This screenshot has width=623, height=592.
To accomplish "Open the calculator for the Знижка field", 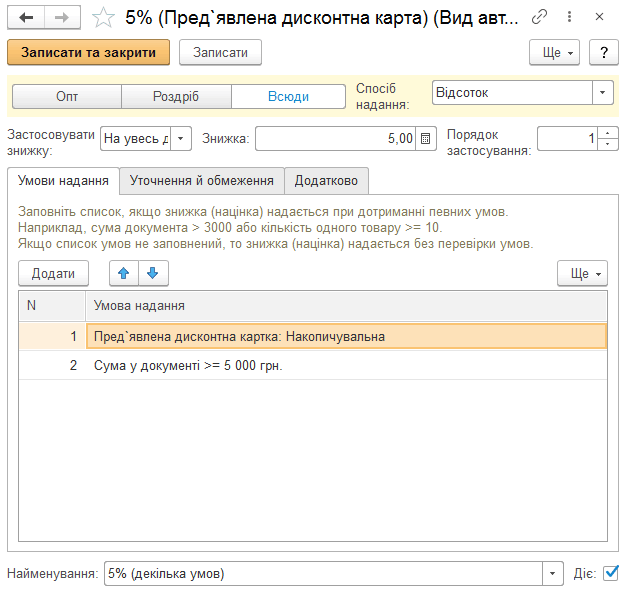I will click(x=426, y=139).
